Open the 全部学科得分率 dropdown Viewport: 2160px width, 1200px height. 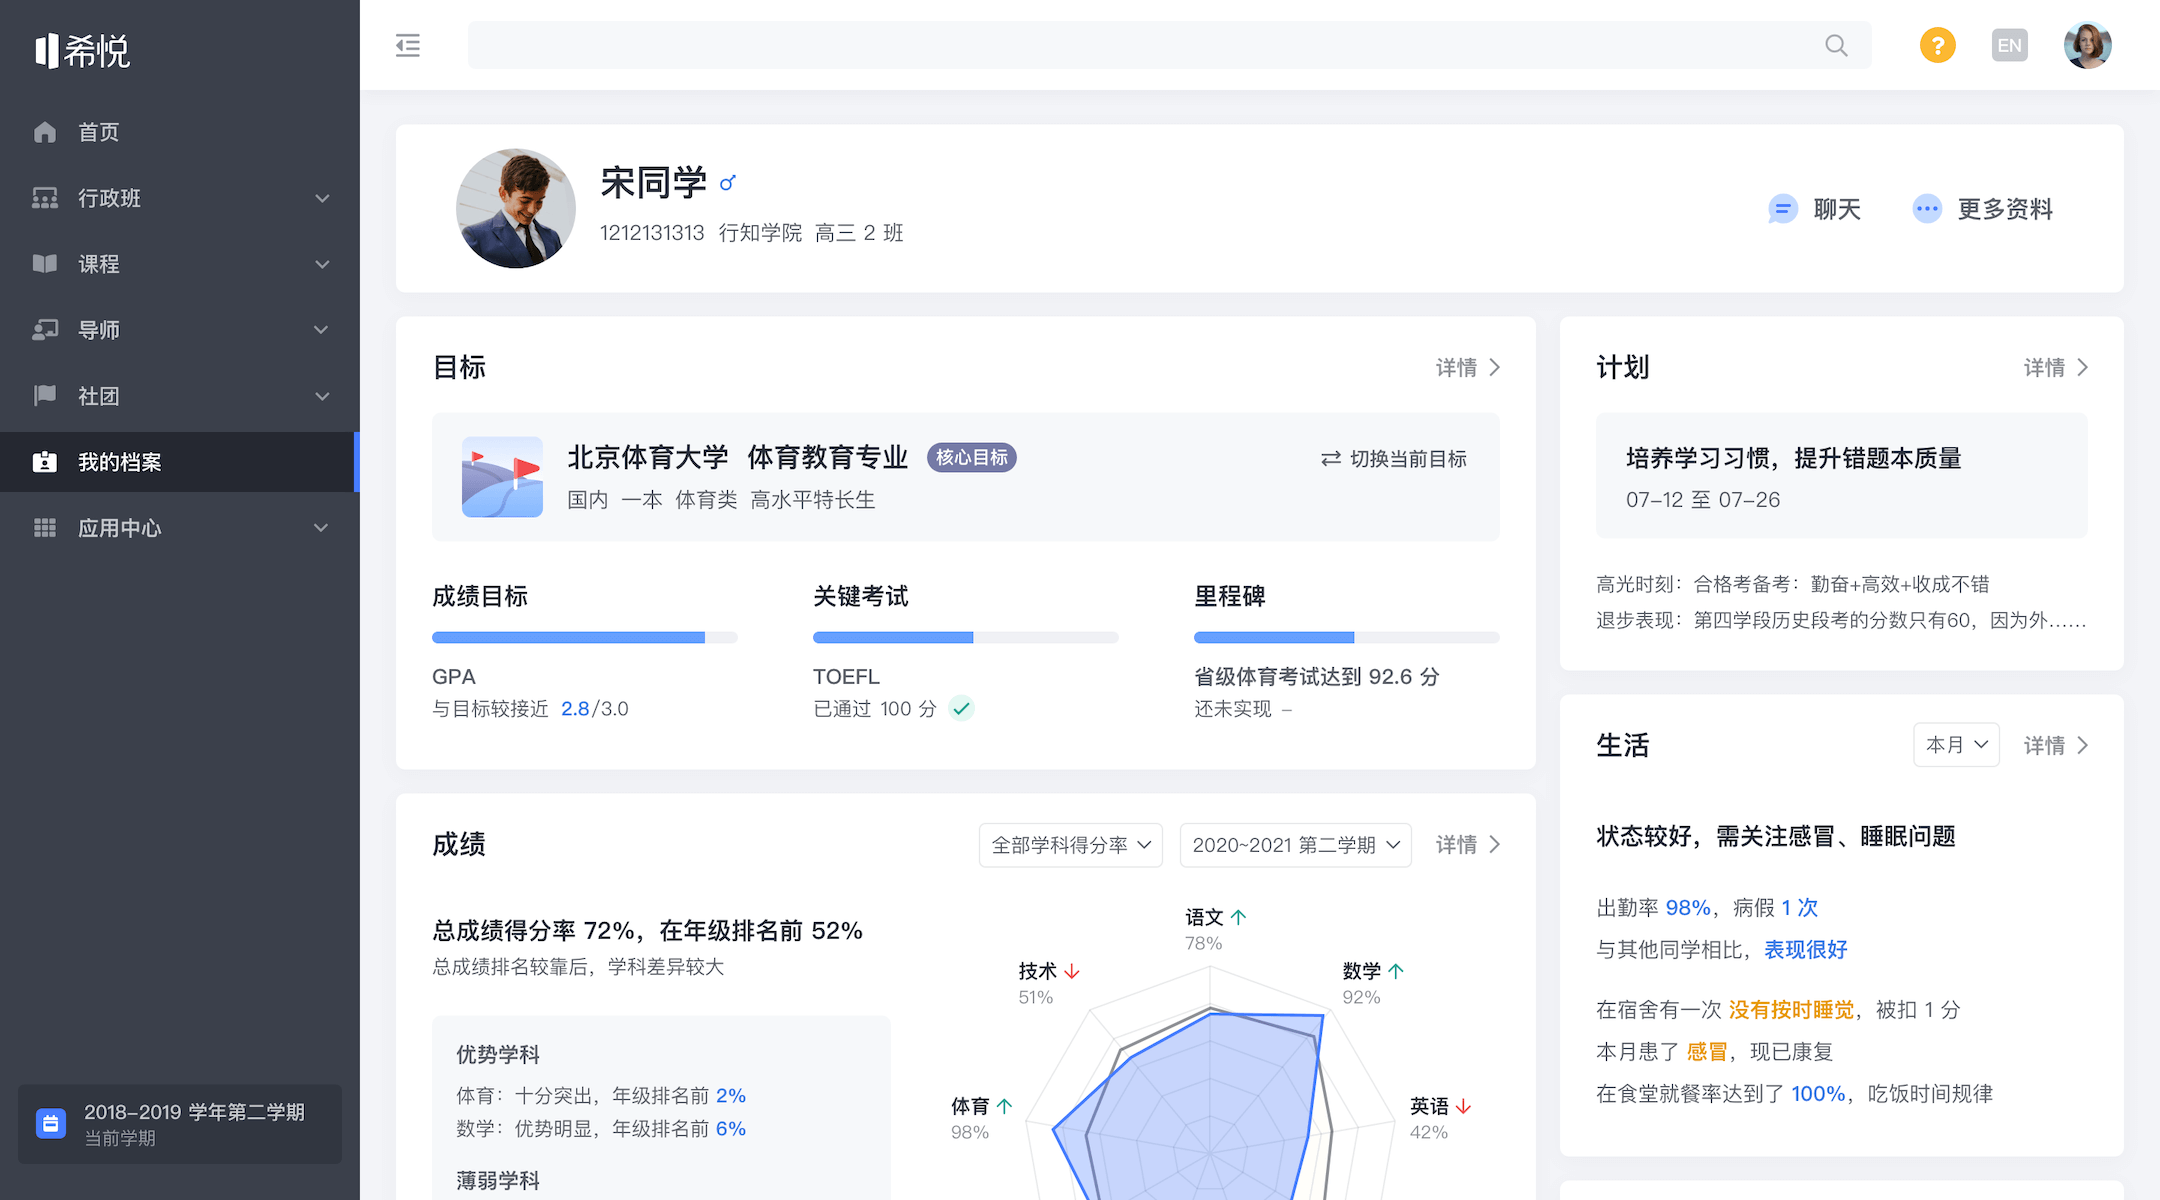(x=1070, y=845)
